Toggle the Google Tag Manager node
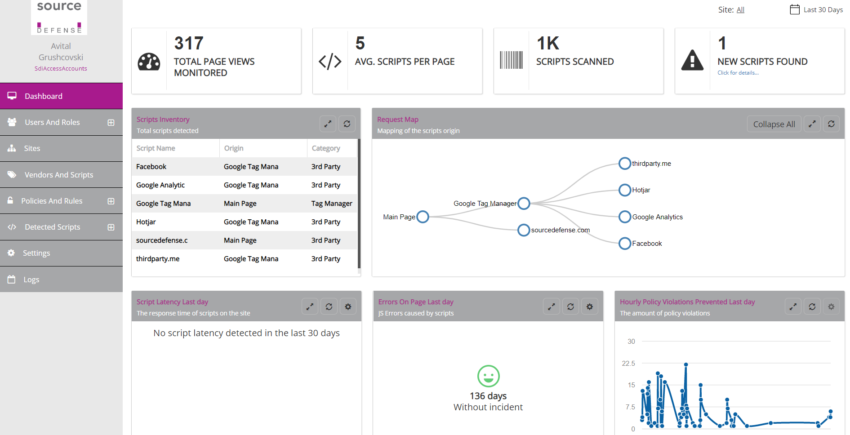 click(x=523, y=203)
